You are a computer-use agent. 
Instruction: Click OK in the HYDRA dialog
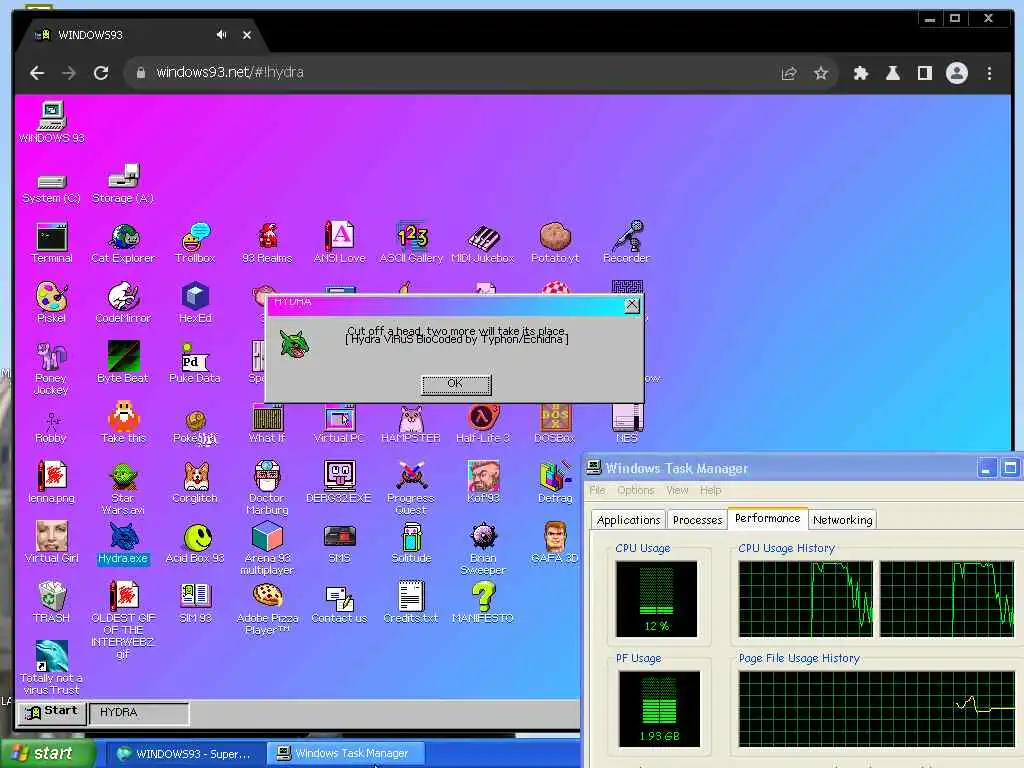tap(456, 384)
